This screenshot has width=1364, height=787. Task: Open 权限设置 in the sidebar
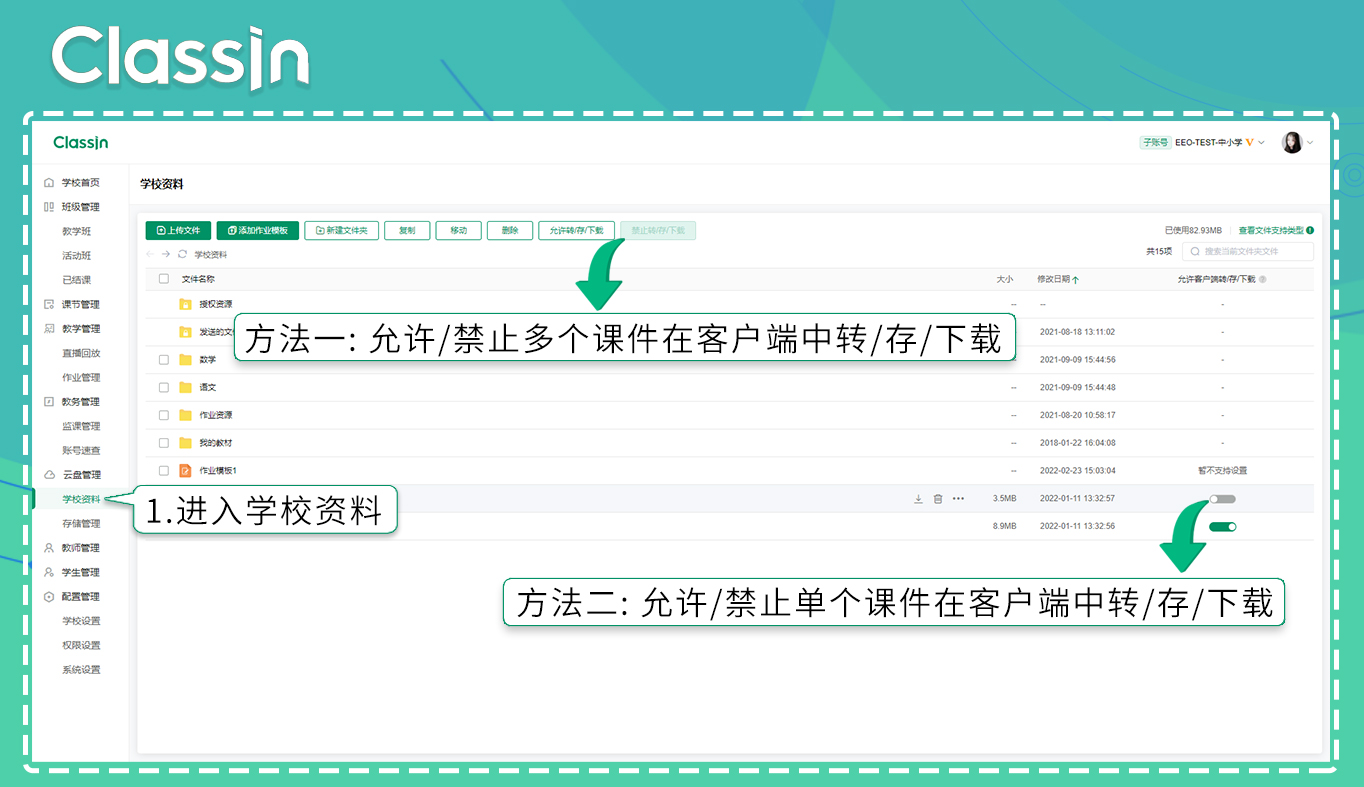(x=81, y=646)
